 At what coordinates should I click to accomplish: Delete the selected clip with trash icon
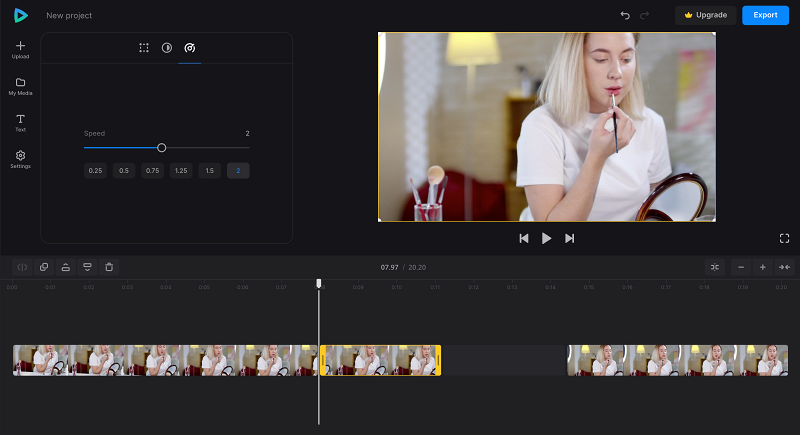109,267
